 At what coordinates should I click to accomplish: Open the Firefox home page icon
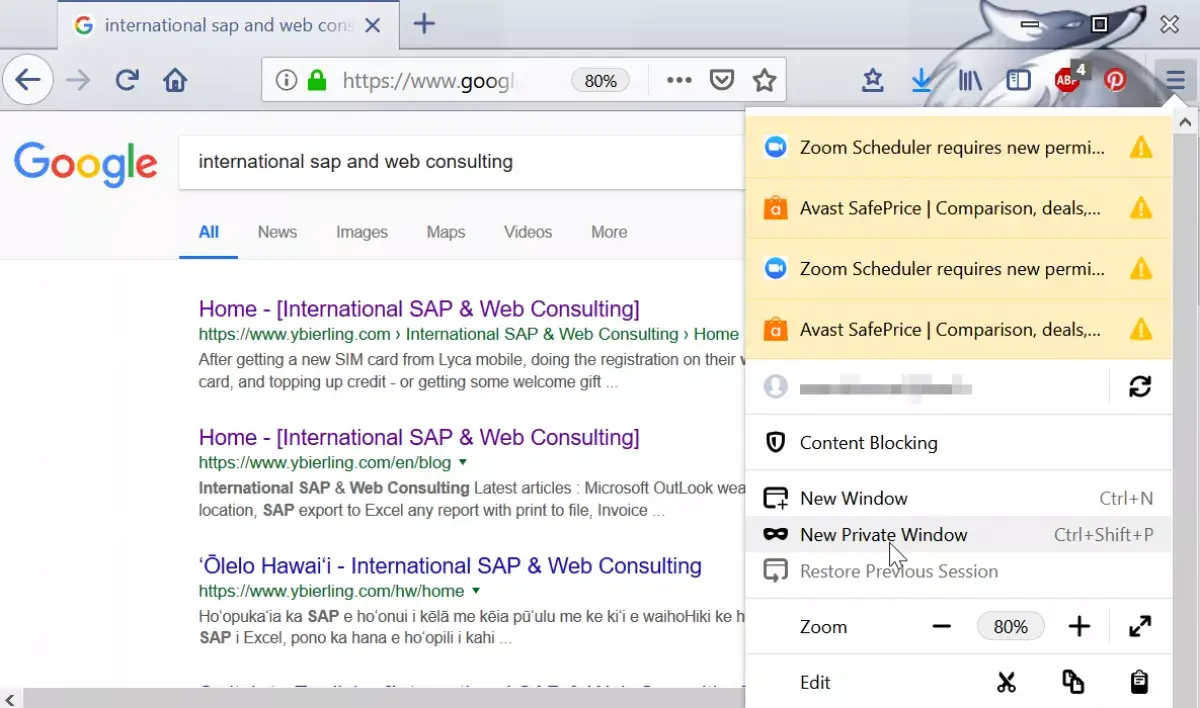point(175,80)
